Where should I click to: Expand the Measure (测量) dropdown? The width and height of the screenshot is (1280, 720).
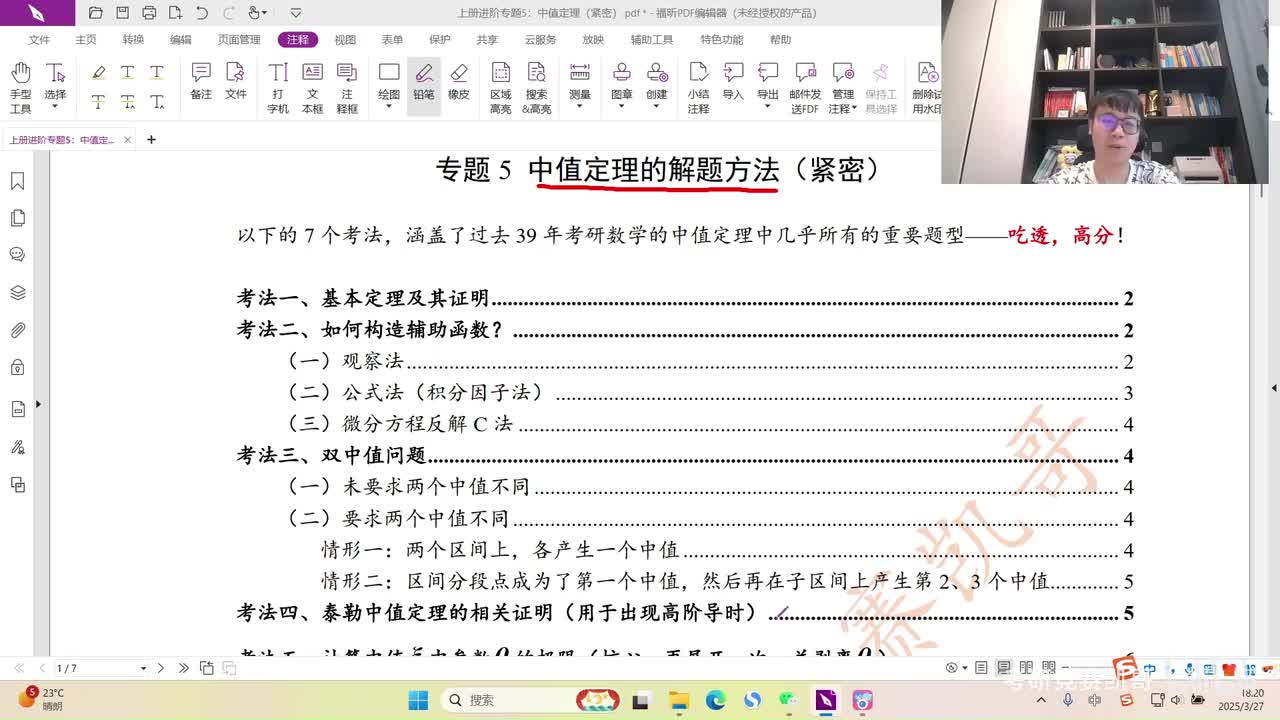pos(580,107)
